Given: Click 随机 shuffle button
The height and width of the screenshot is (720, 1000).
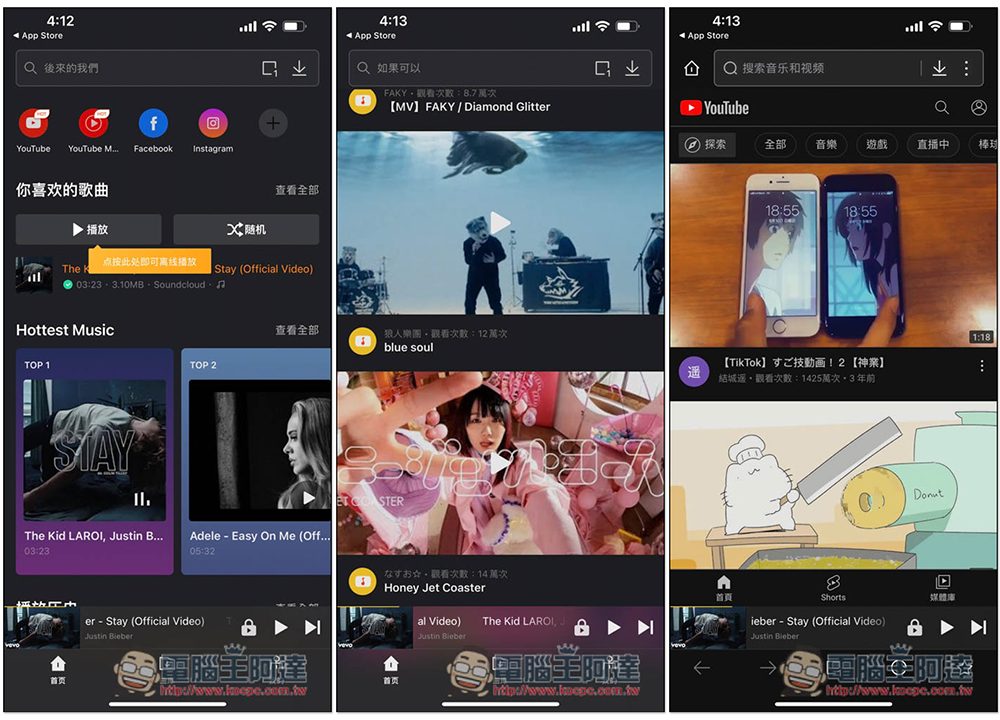Looking at the screenshot, I should click(246, 229).
